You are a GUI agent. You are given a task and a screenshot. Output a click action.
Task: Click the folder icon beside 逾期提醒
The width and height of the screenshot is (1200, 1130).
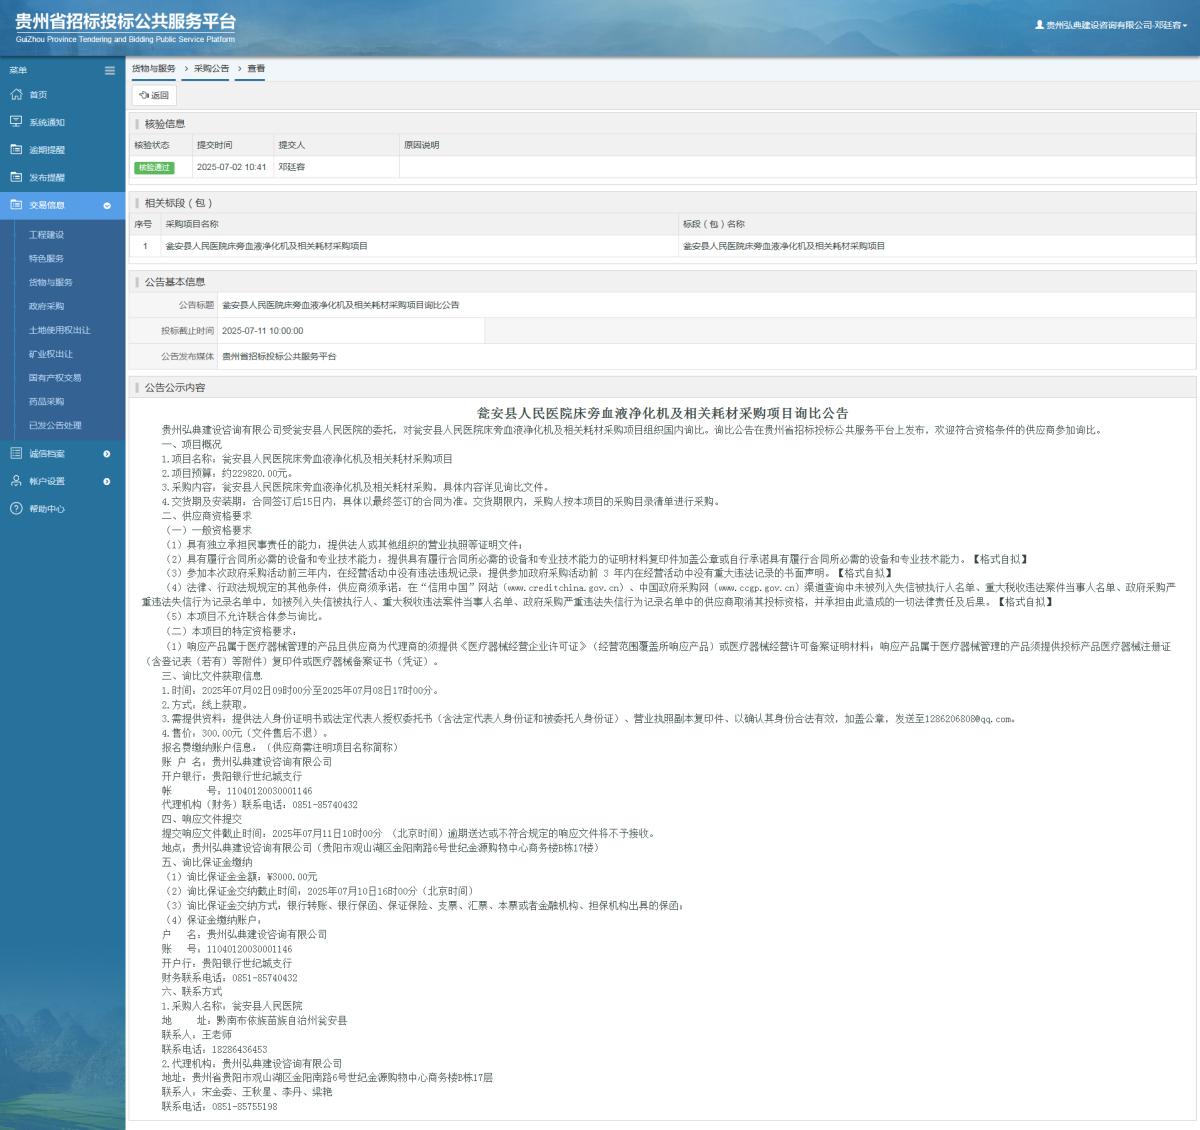(16, 150)
